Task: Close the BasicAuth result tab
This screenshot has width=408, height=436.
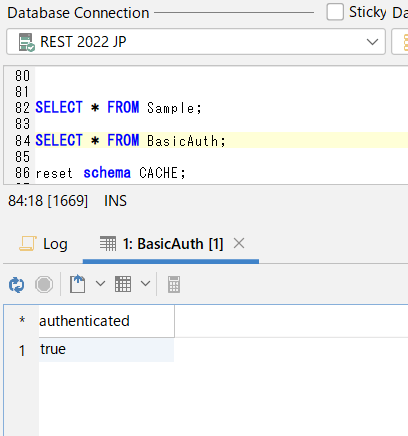Action: click(239, 243)
